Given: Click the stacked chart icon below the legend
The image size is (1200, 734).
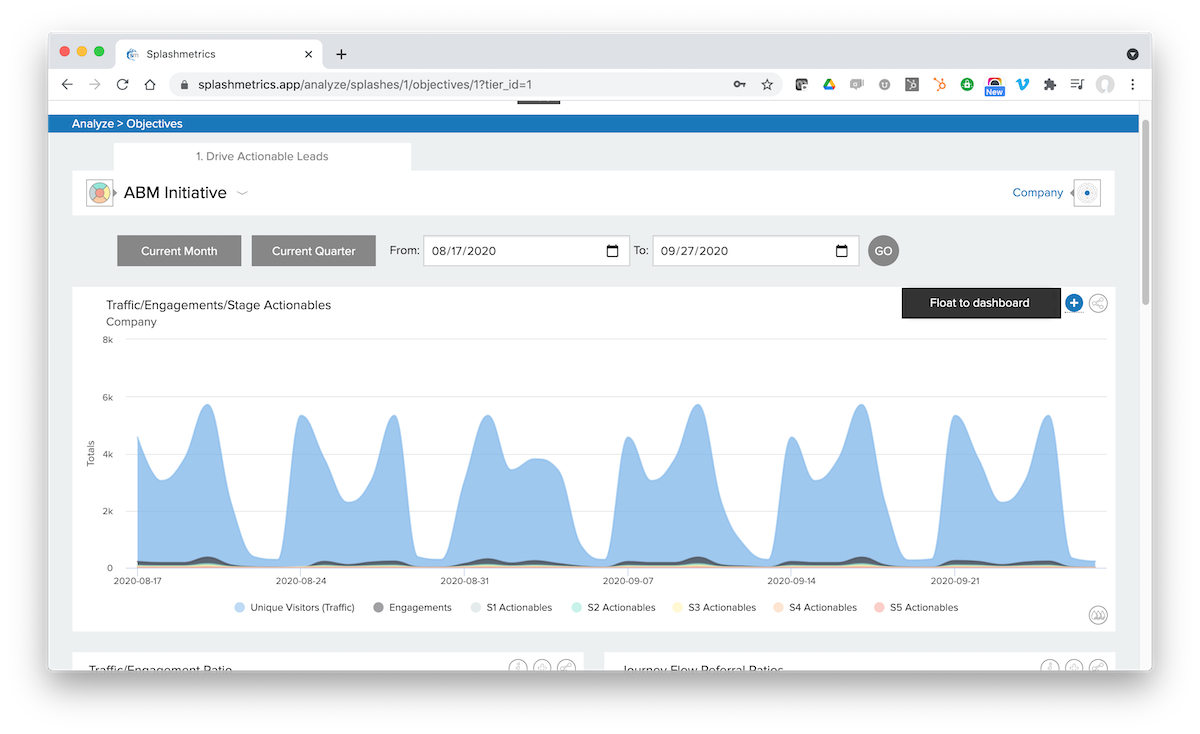Looking at the screenshot, I should 1098,615.
